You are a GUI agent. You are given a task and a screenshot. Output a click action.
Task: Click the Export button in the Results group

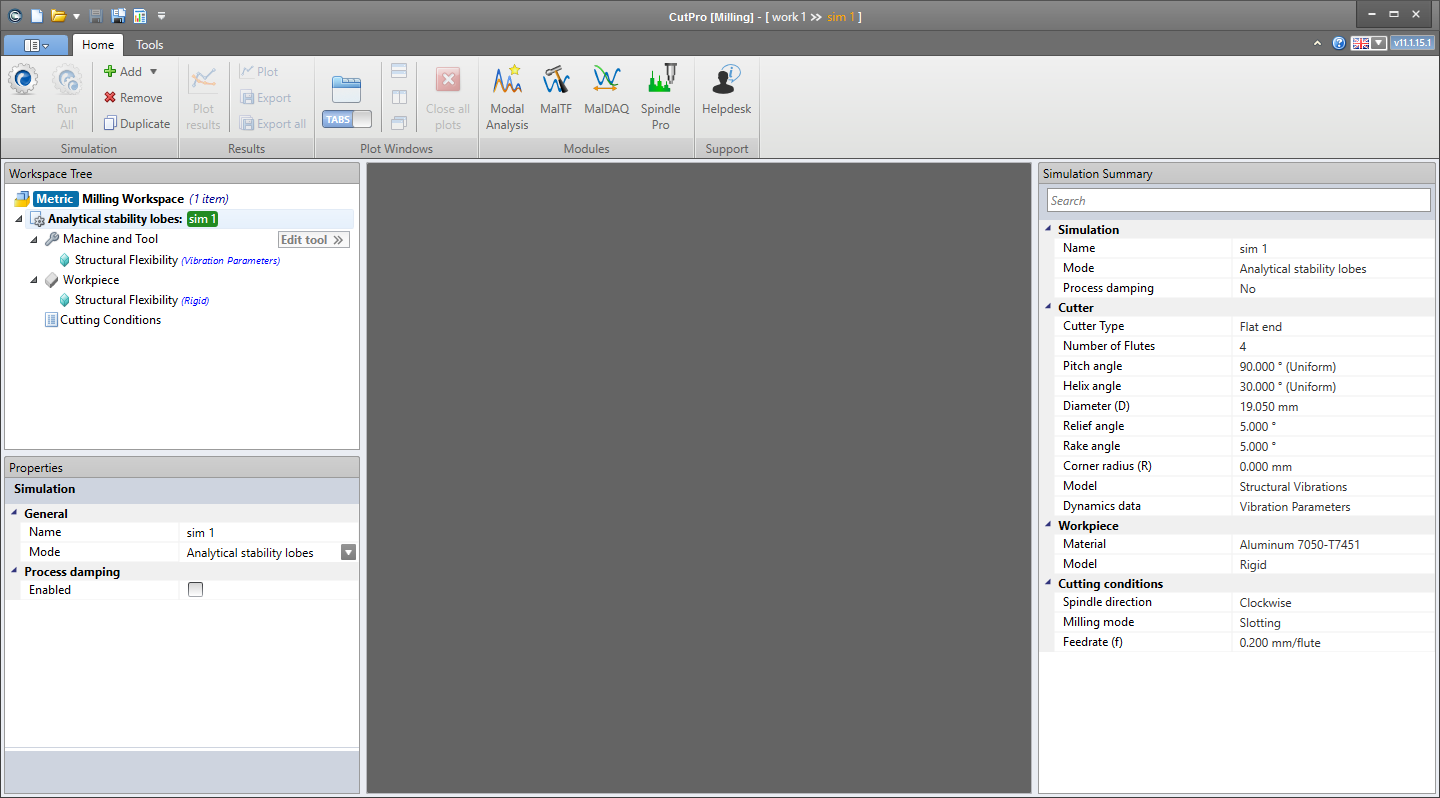pos(265,98)
